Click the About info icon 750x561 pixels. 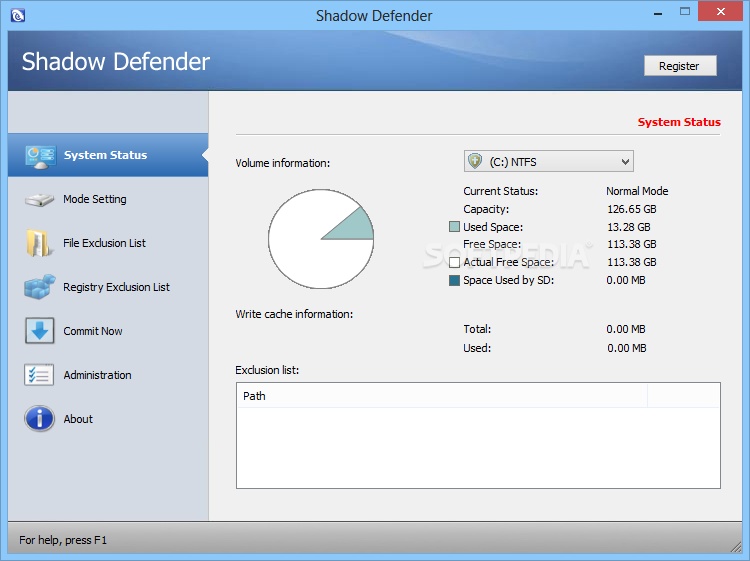pos(40,418)
